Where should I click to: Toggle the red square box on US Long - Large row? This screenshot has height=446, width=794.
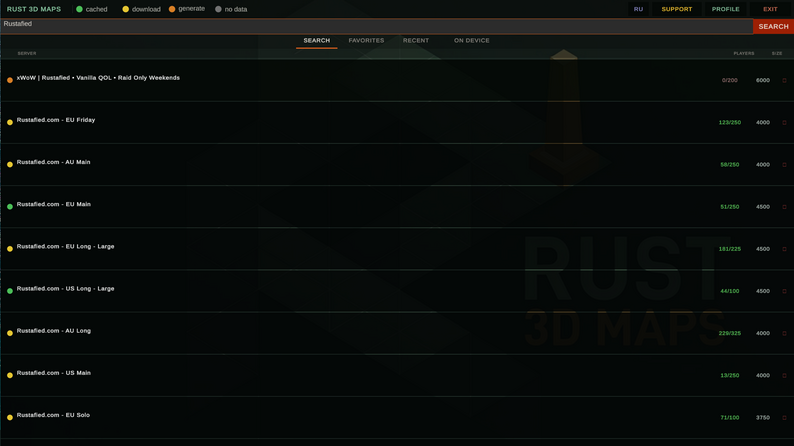[784, 291]
